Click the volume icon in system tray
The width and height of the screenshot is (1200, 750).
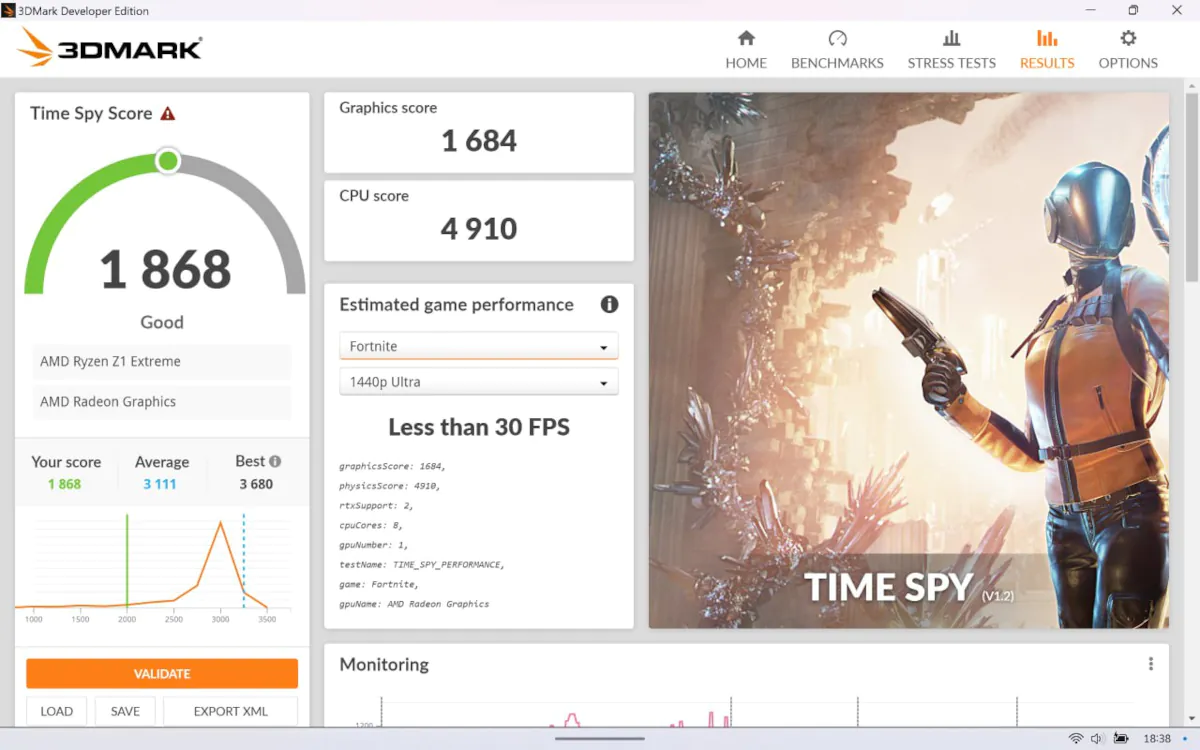pyautogui.click(x=1098, y=739)
